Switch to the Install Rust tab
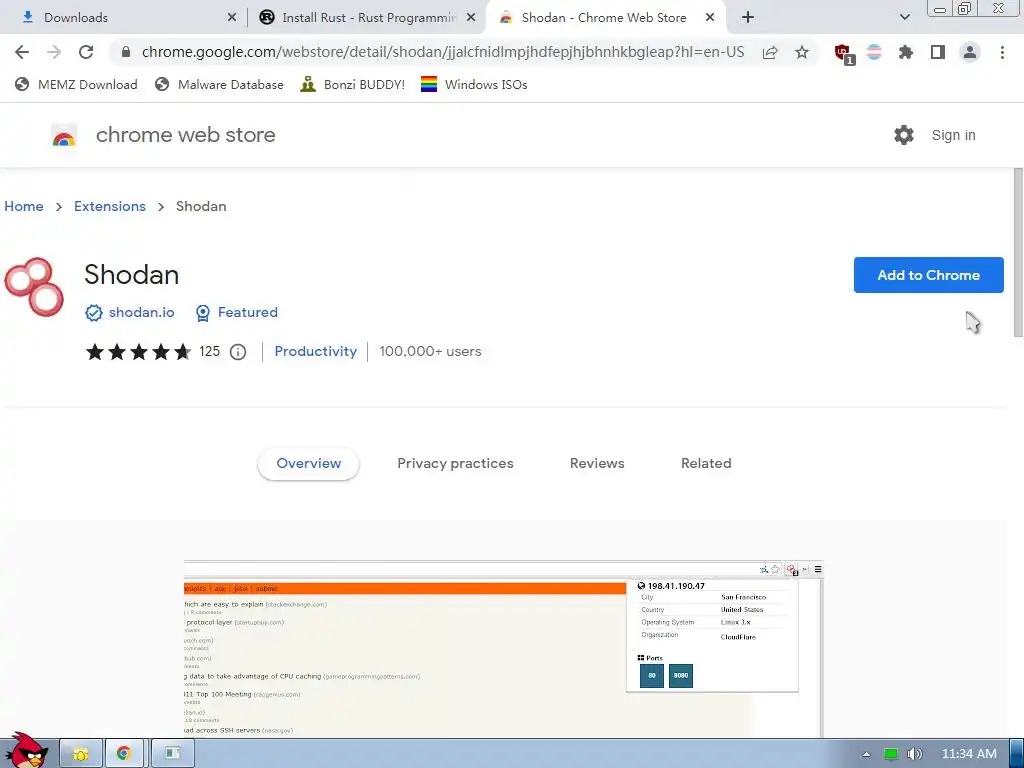Screen dimensions: 1024x768 pos(368,18)
